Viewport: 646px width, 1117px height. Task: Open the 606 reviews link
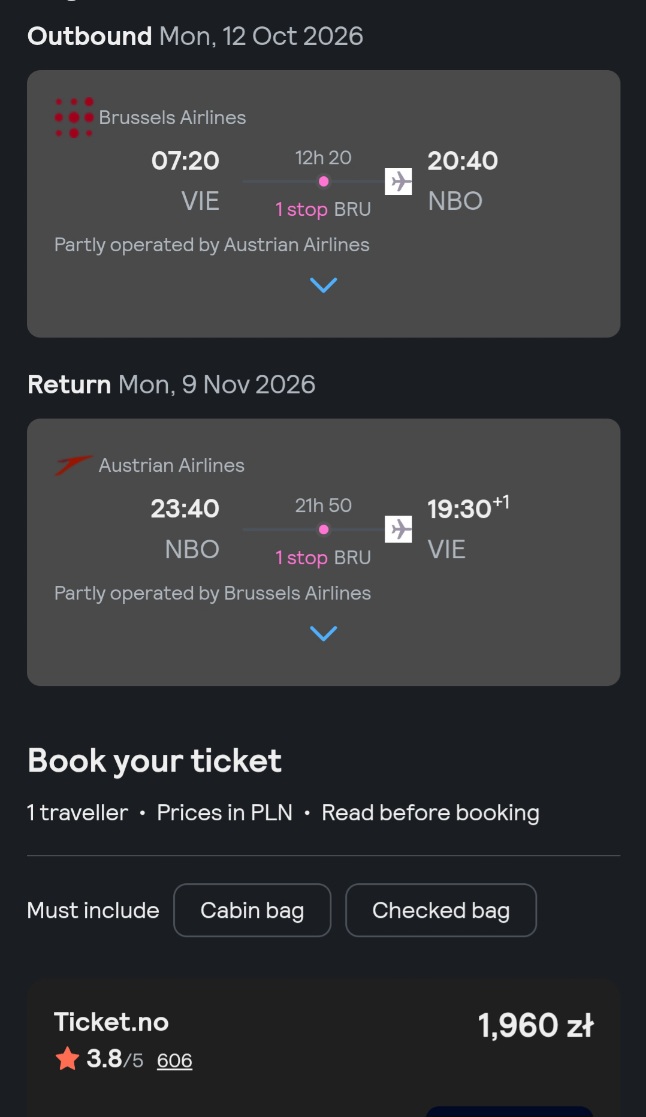[x=174, y=1061]
